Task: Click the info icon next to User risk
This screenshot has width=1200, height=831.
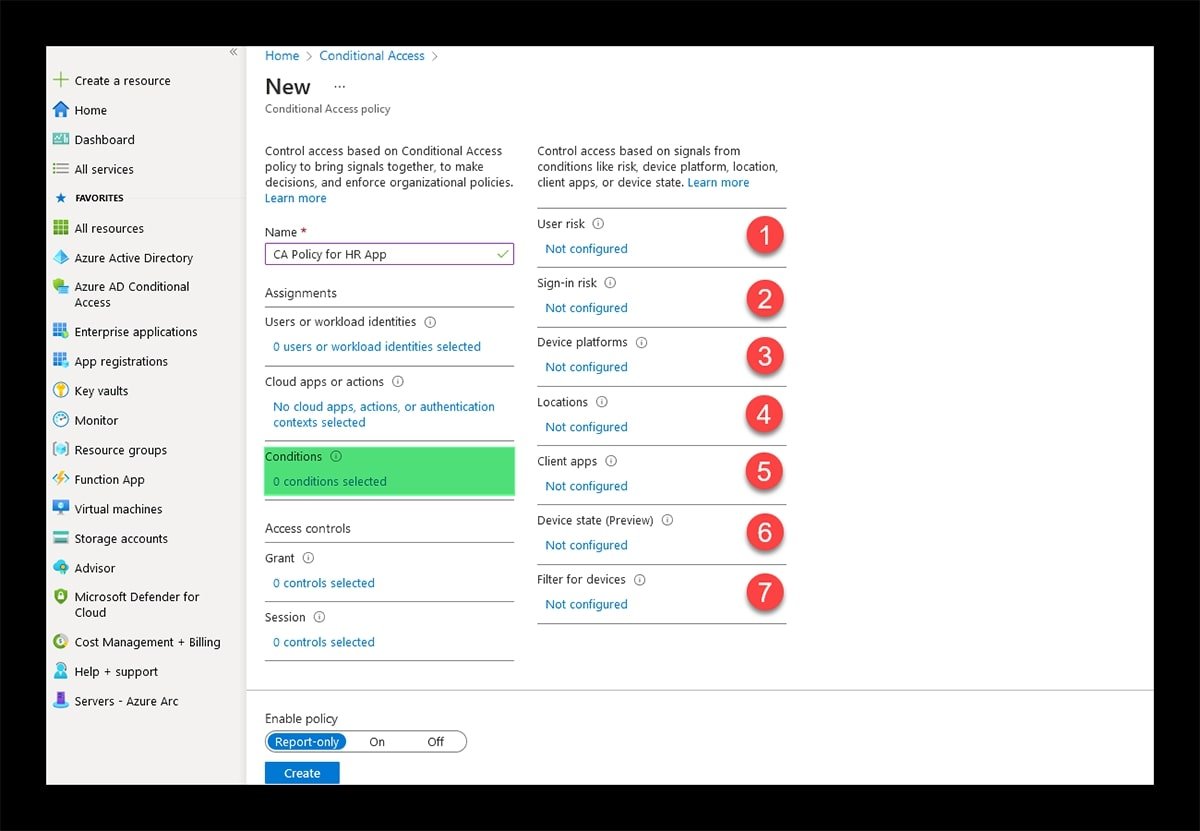Action: pyautogui.click(x=598, y=224)
